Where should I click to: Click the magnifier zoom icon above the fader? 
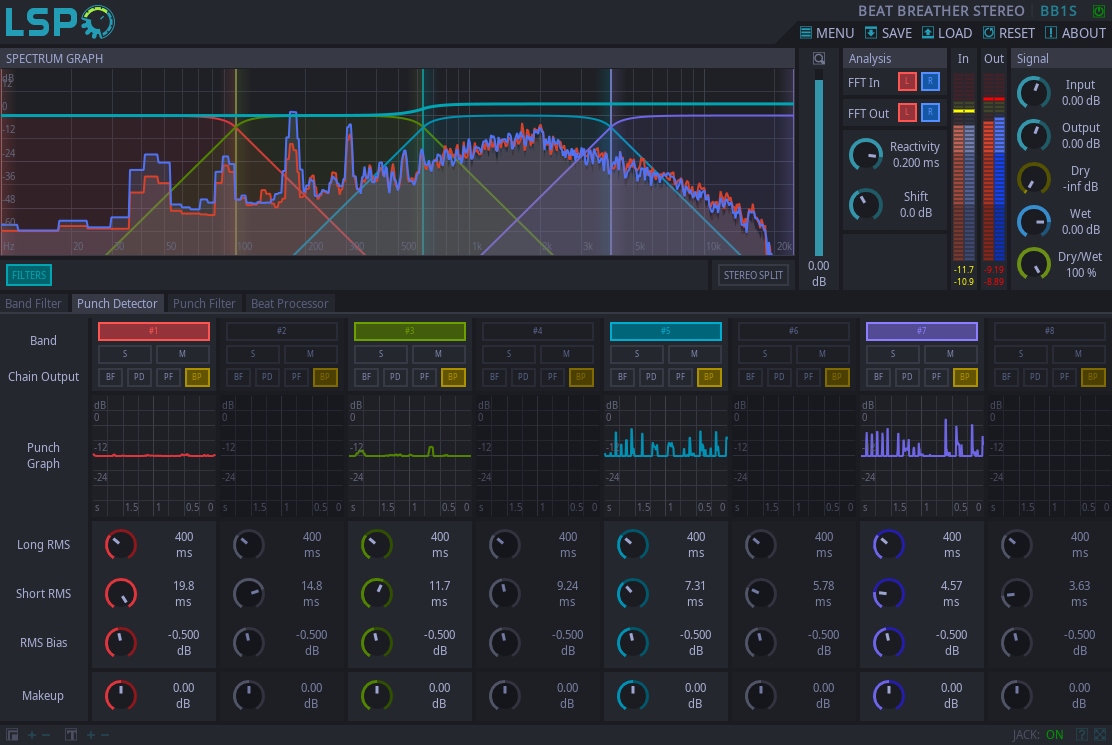[x=818, y=59]
